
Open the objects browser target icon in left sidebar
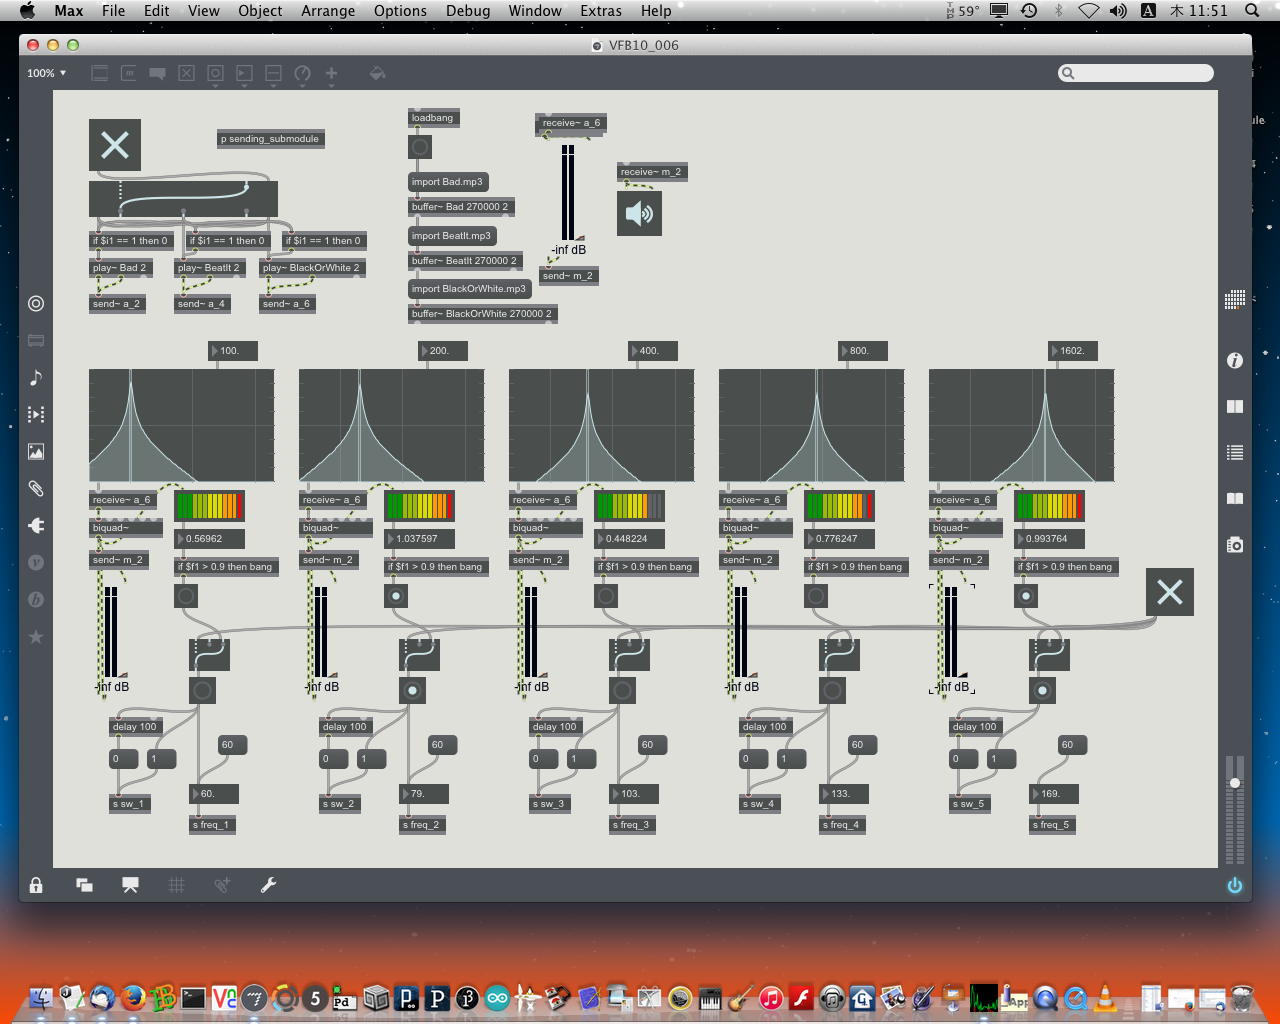pos(36,303)
